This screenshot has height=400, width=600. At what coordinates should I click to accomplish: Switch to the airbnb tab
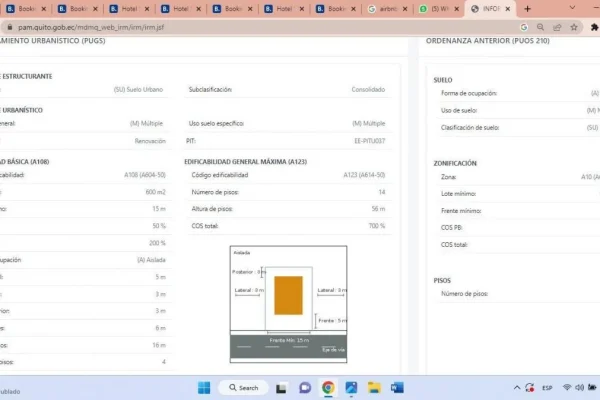click(384, 9)
